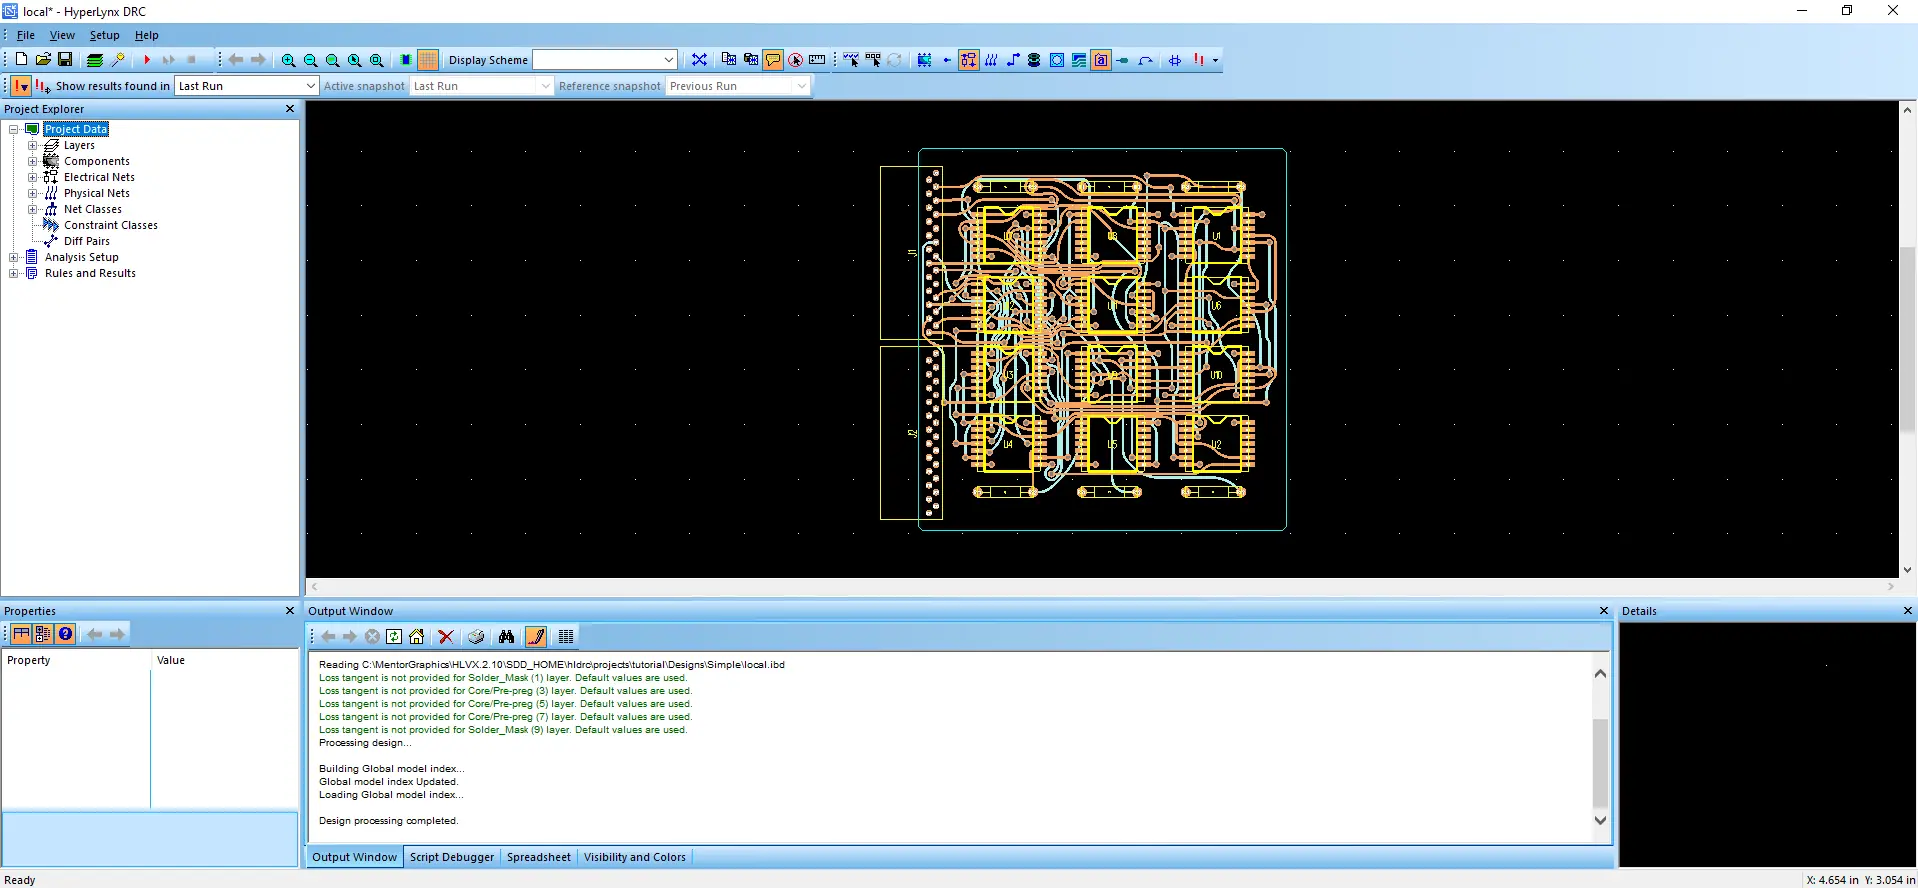Image resolution: width=1918 pixels, height=888 pixels.
Task: Click the house Home icon in Output toolbar
Action: click(417, 637)
